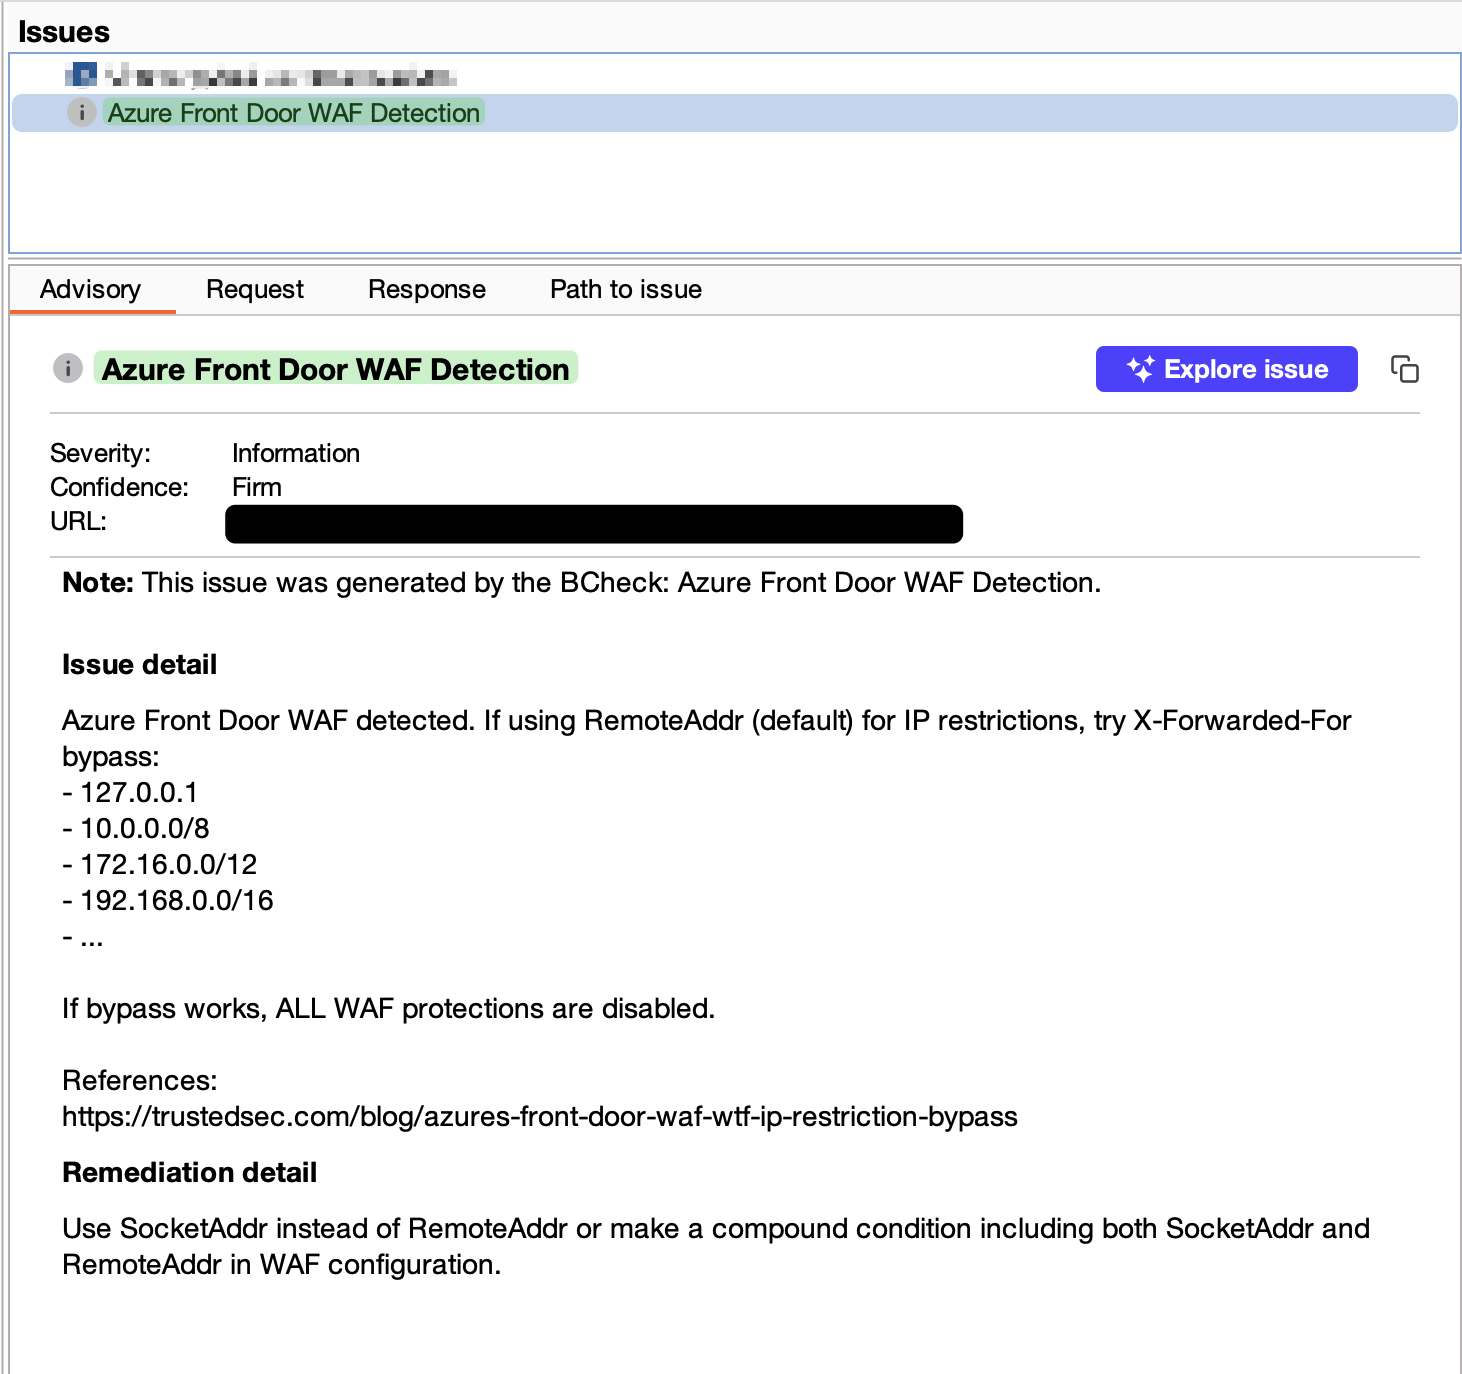The height and width of the screenshot is (1374, 1462).
Task: Click the Note about BCheck generation
Action: coord(582,583)
